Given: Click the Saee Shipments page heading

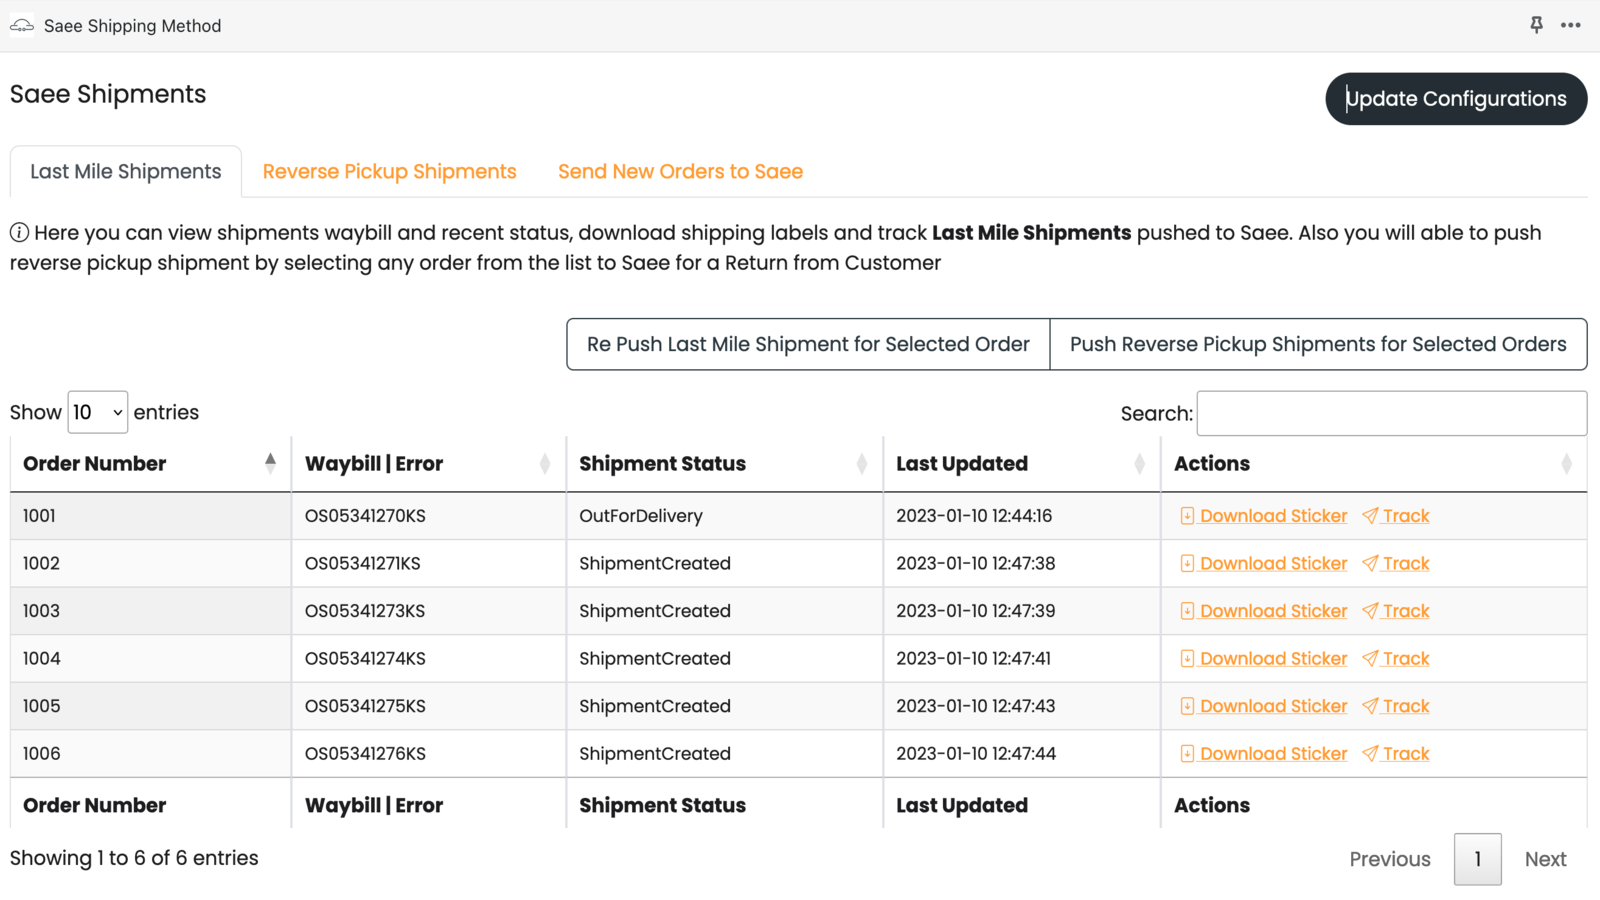Looking at the screenshot, I should (108, 94).
